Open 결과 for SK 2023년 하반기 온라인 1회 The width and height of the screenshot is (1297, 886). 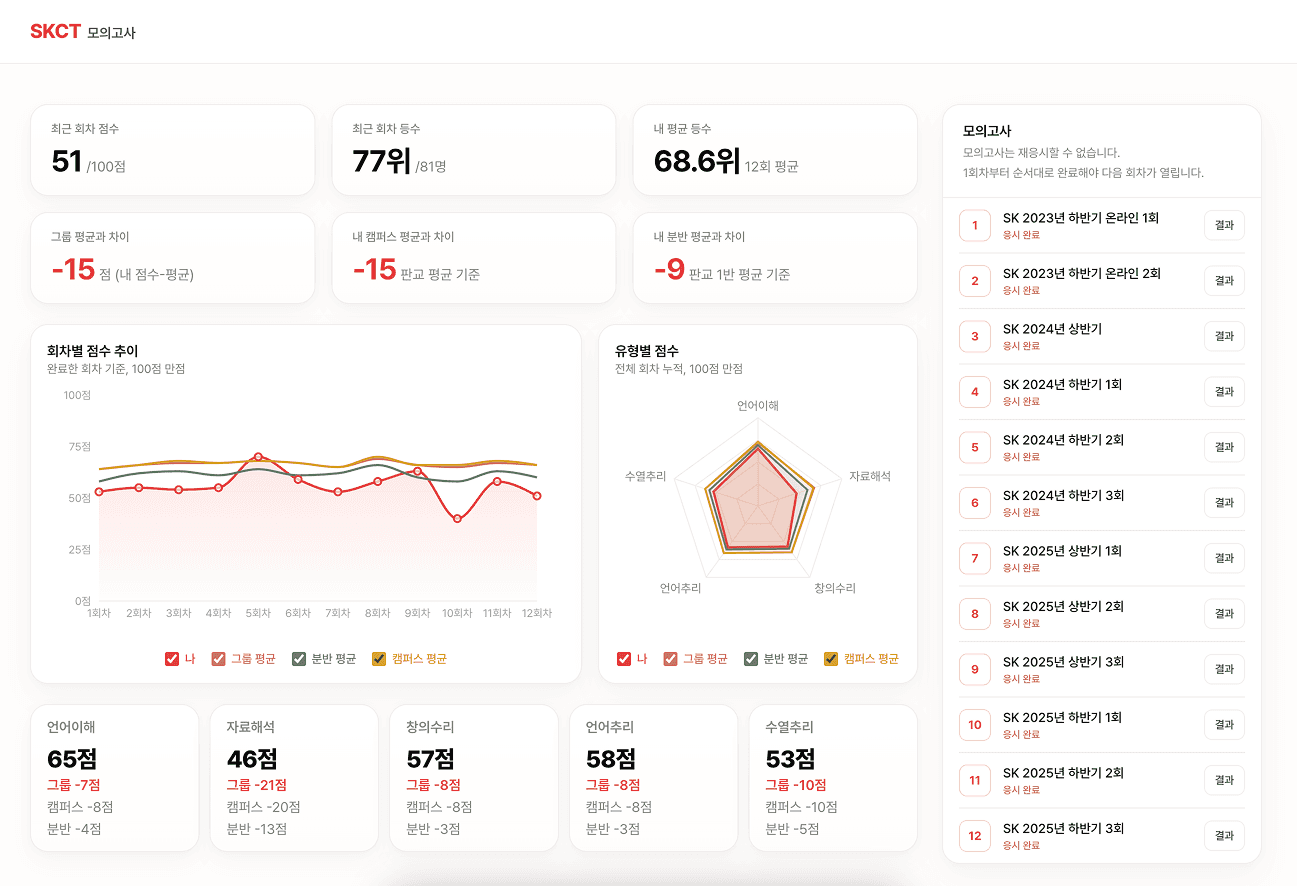point(1224,225)
